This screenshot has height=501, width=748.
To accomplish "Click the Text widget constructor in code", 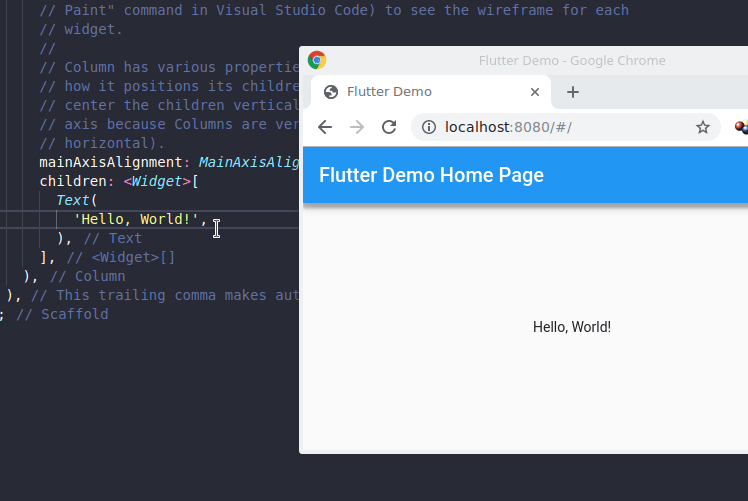I will (x=73, y=200).
